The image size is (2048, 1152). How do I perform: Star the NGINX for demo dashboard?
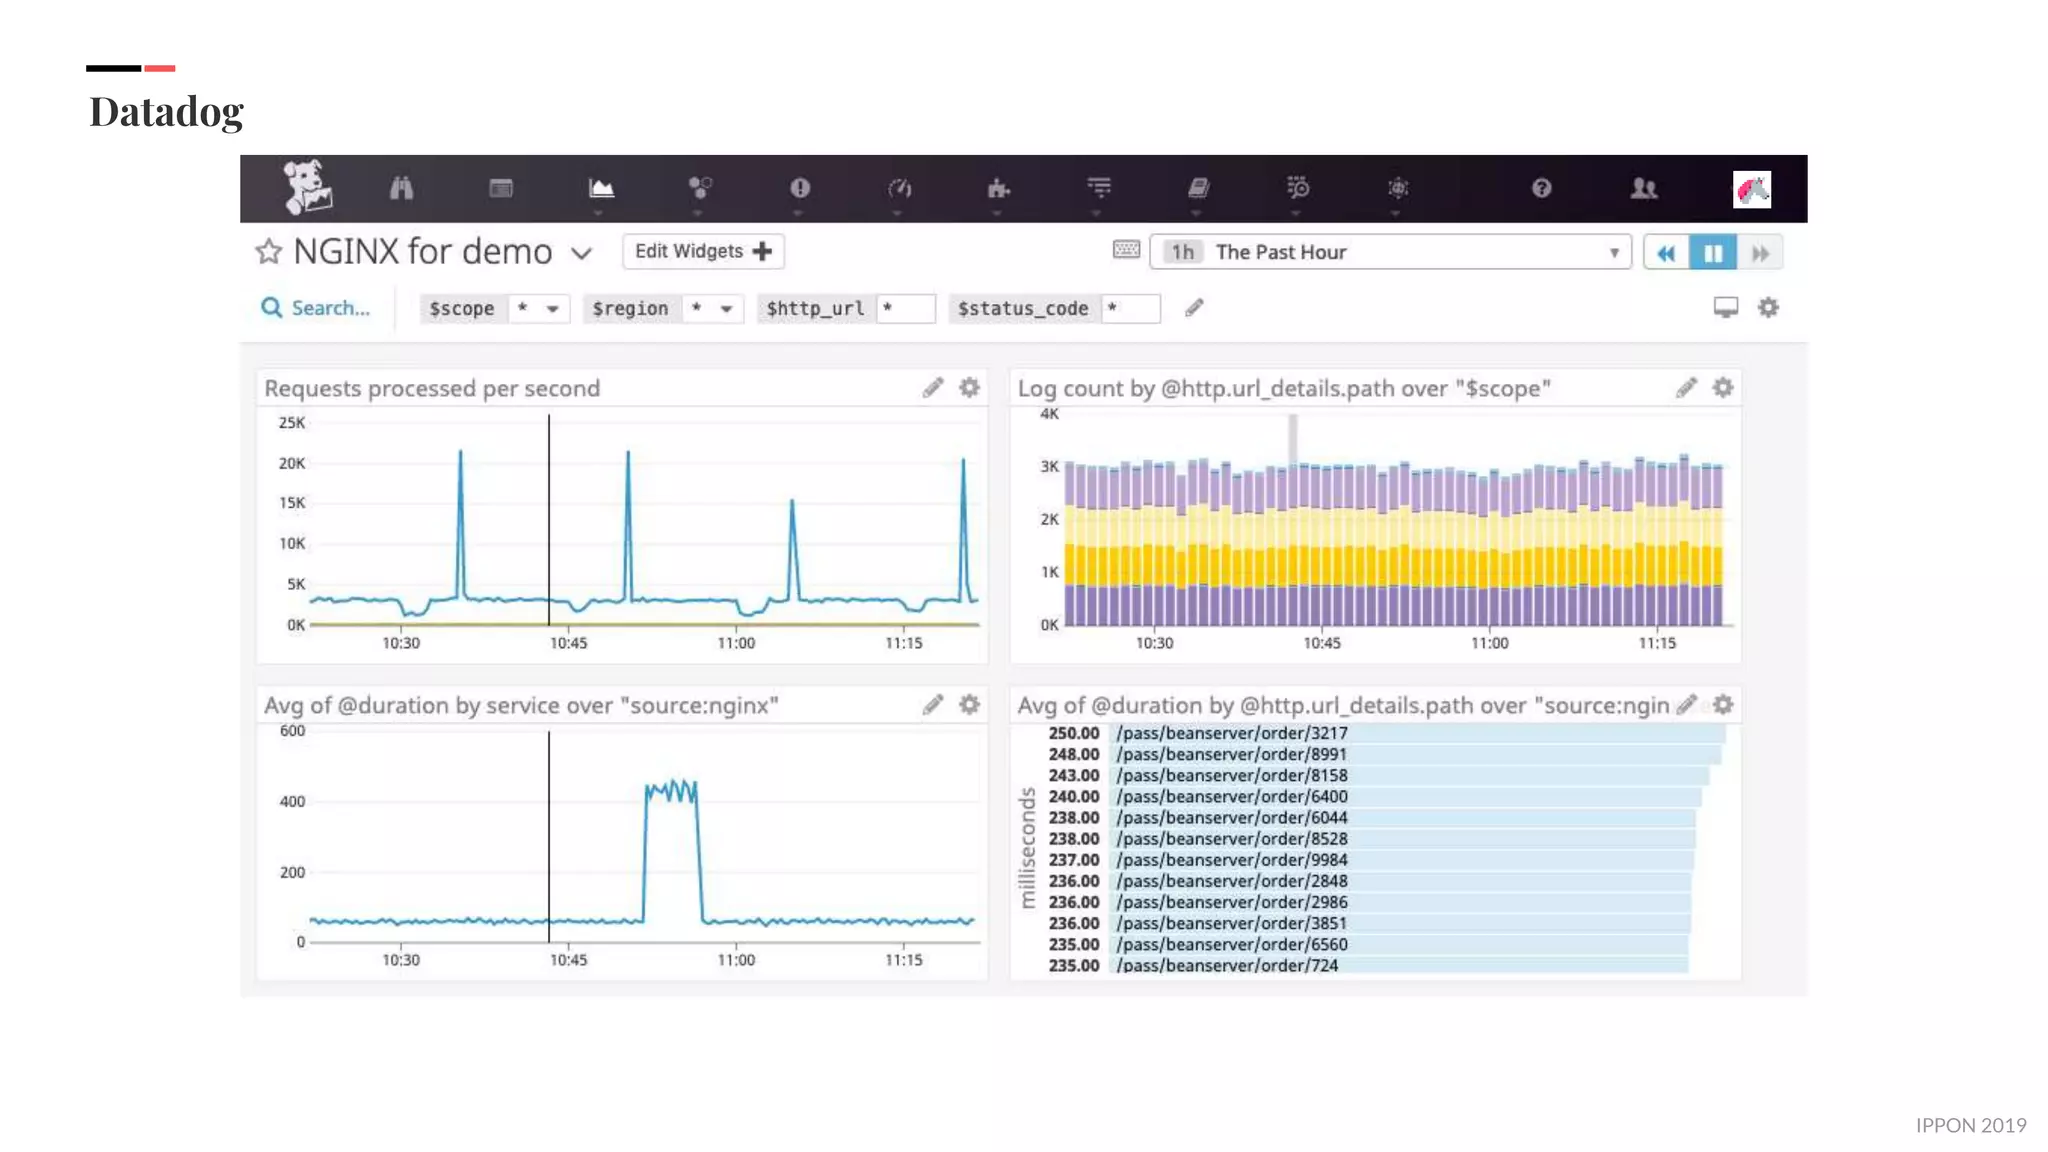pos(268,251)
